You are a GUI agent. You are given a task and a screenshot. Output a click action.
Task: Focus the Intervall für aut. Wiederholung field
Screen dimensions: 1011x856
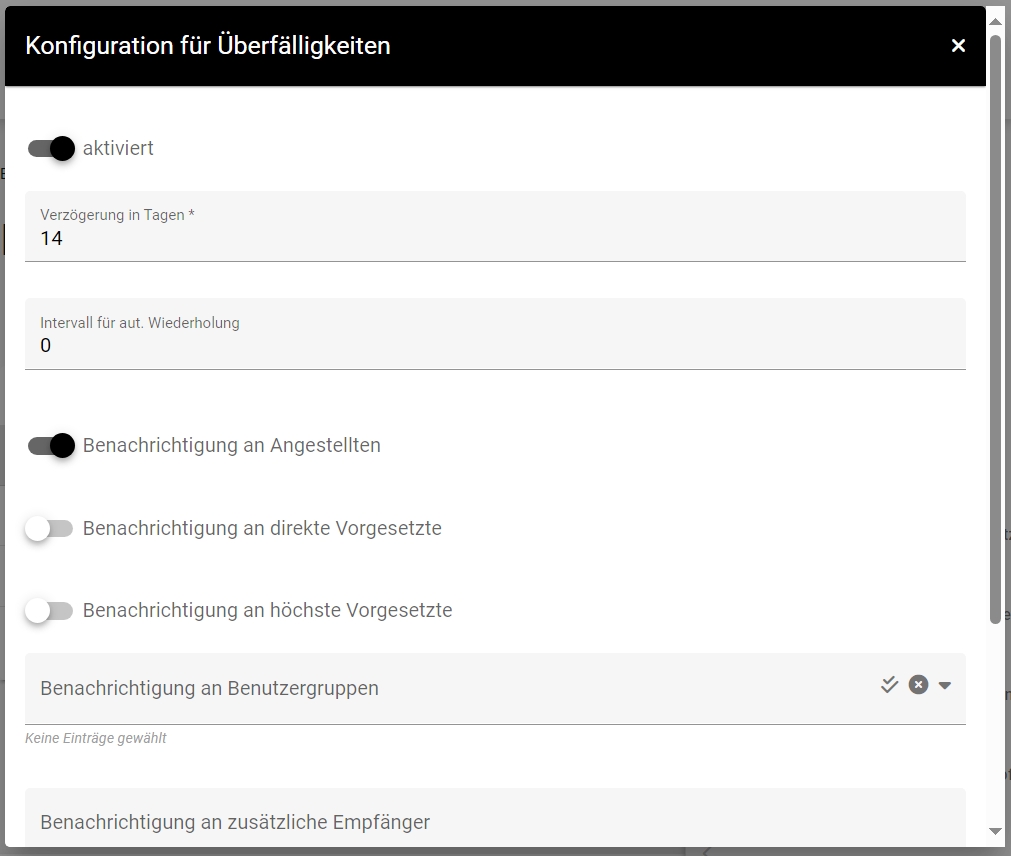(x=495, y=346)
